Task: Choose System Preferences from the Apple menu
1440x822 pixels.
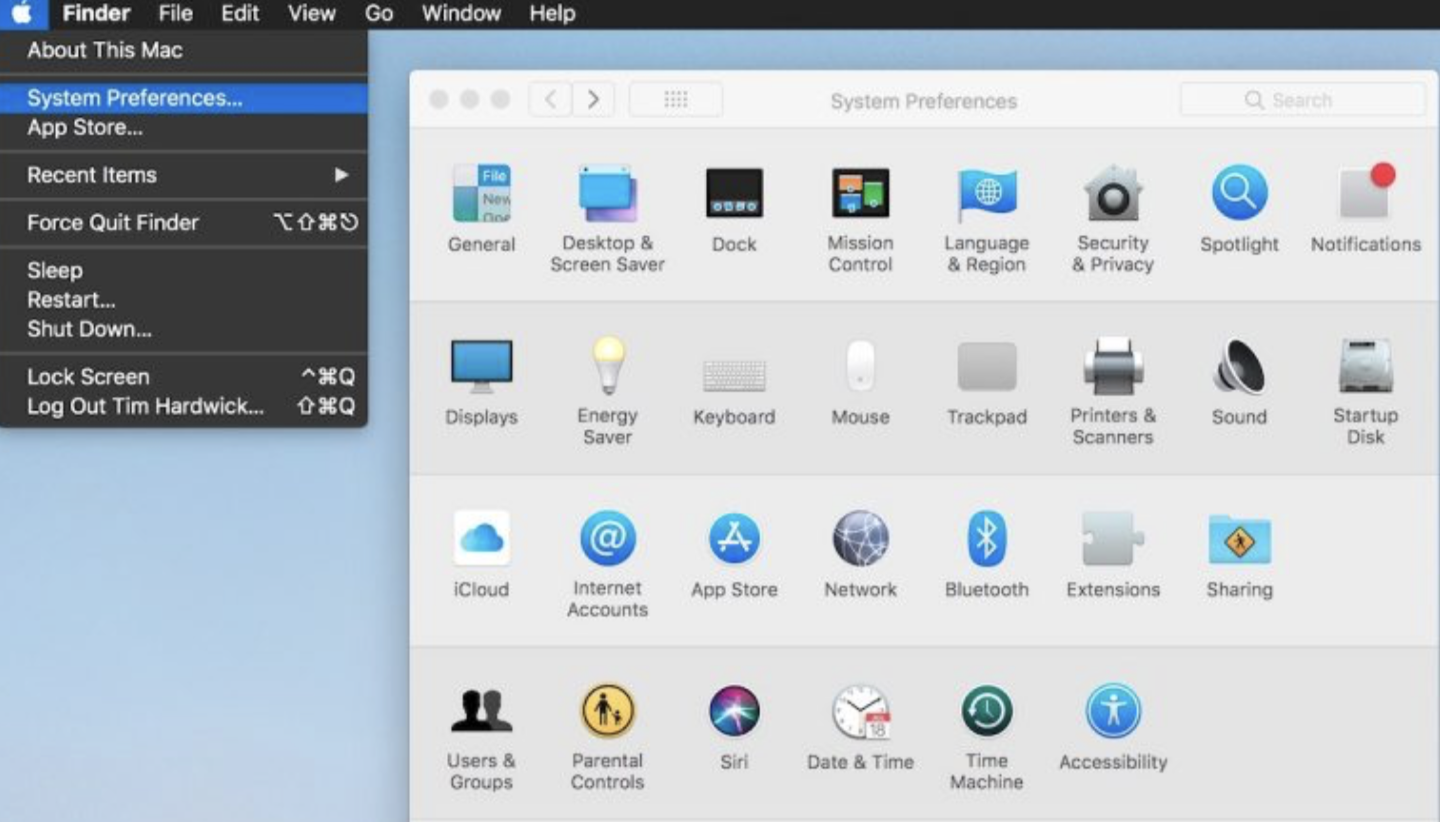Action: point(135,97)
